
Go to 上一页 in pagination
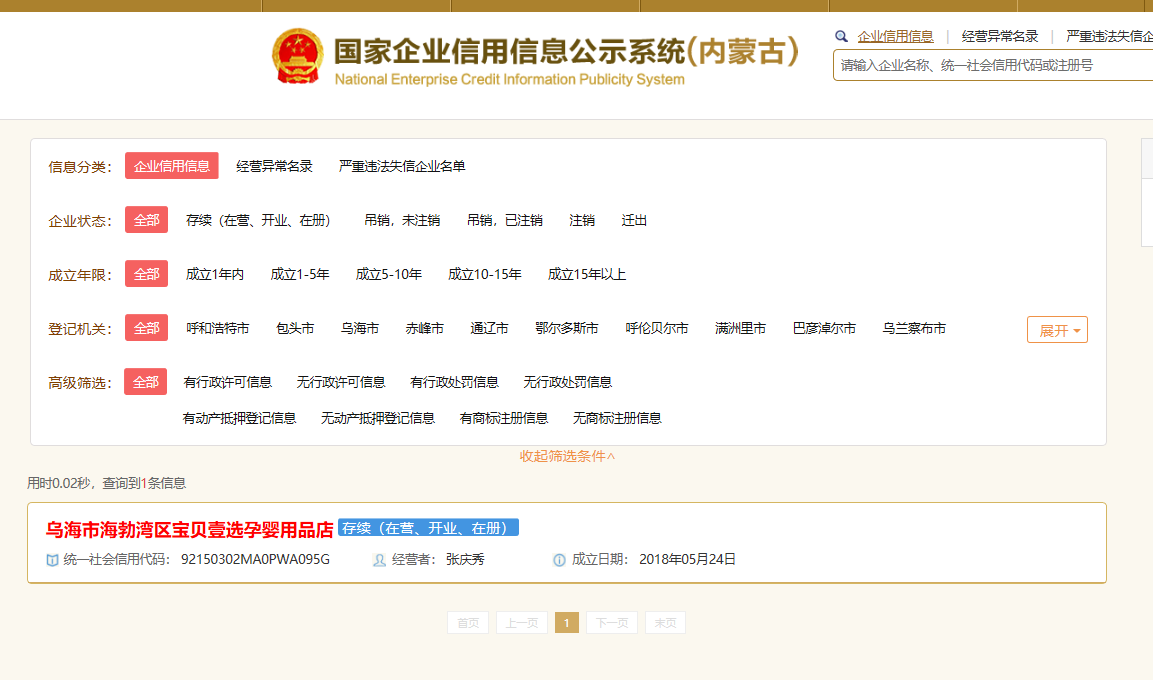click(x=522, y=623)
